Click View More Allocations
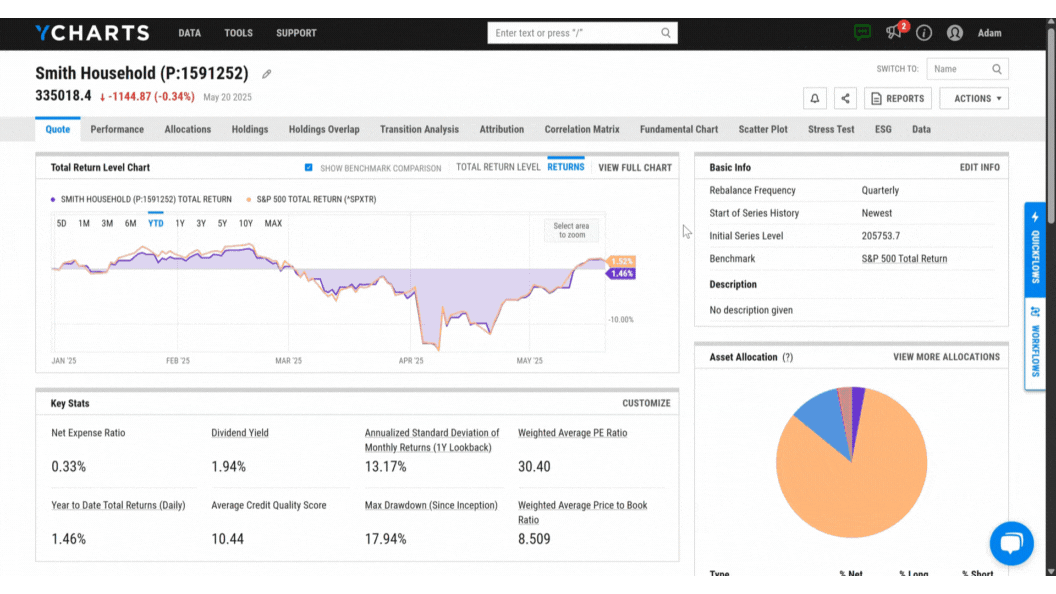Image resolution: width=1056 pixels, height=594 pixels. pyautogui.click(x=946, y=357)
